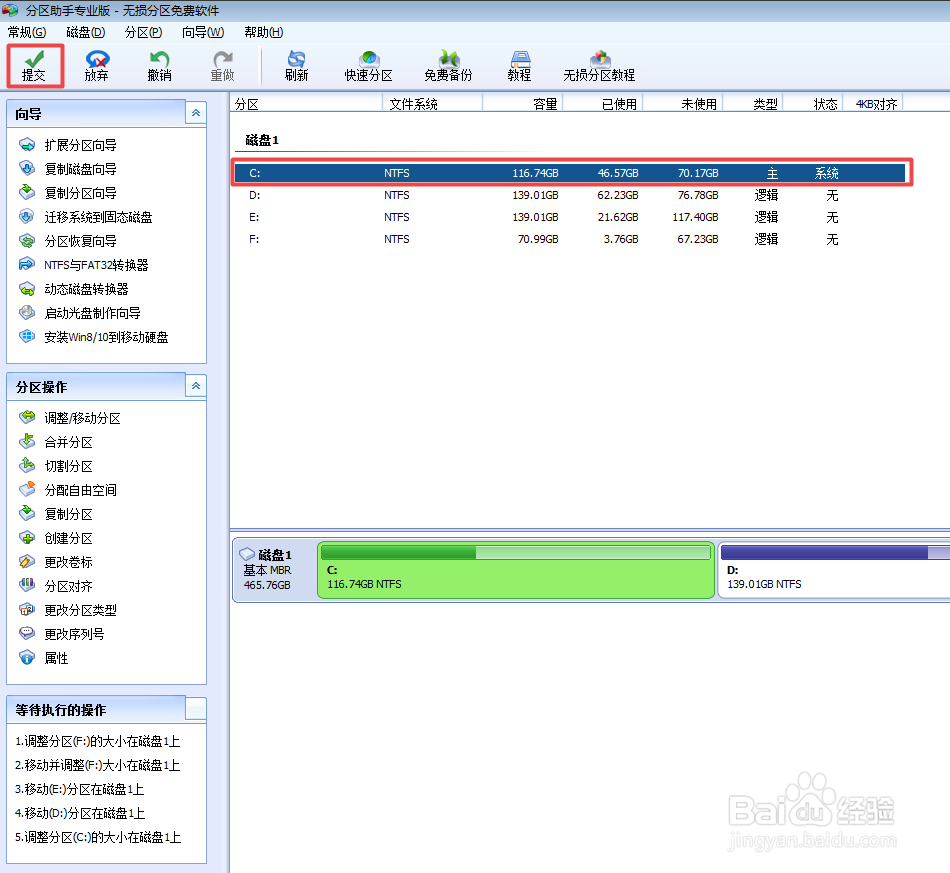Open the 常规(G) menu

27,32
